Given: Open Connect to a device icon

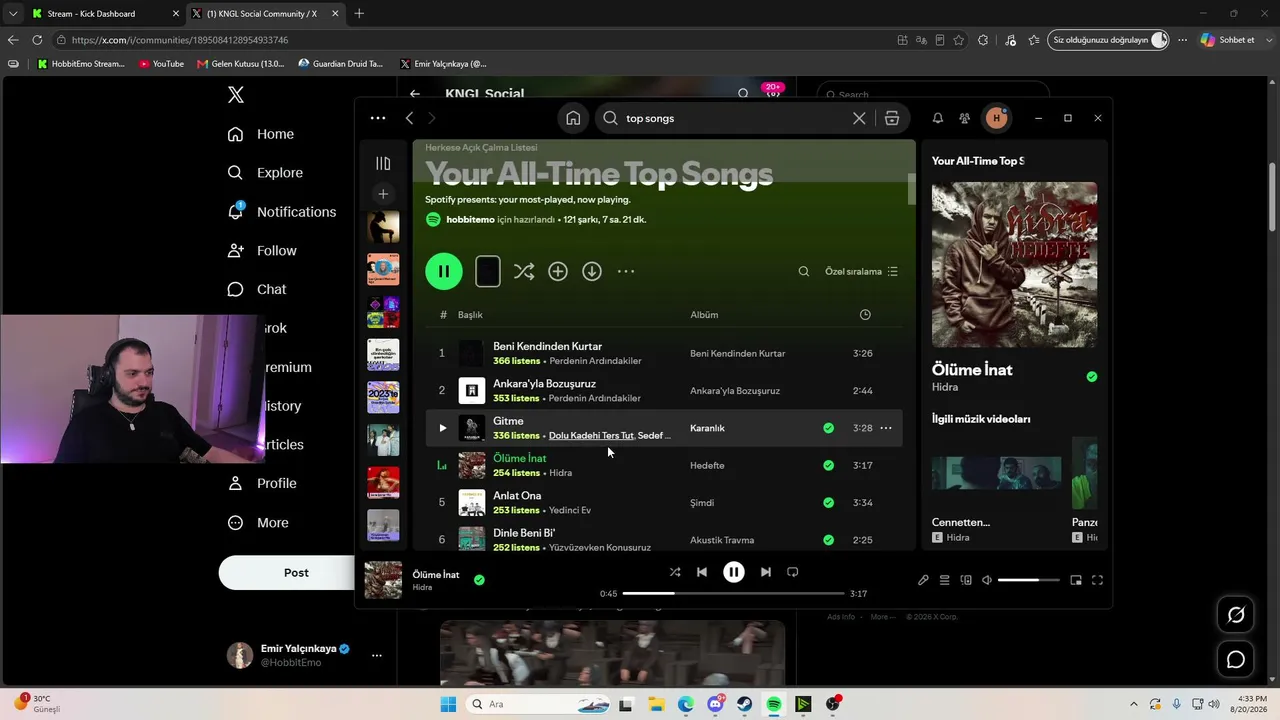Looking at the screenshot, I should point(966,580).
